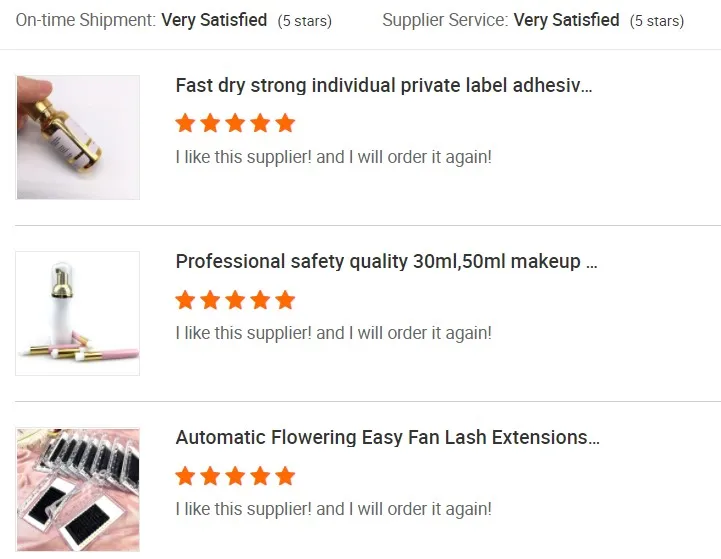The height and width of the screenshot is (559, 721).
Task: Click the review comment under Fan Lash Extensions
Action: tap(333, 509)
